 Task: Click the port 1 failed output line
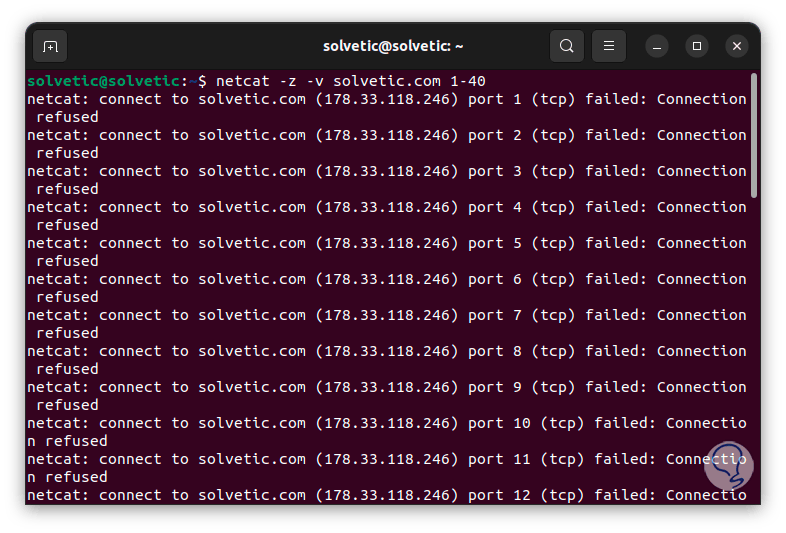386,99
